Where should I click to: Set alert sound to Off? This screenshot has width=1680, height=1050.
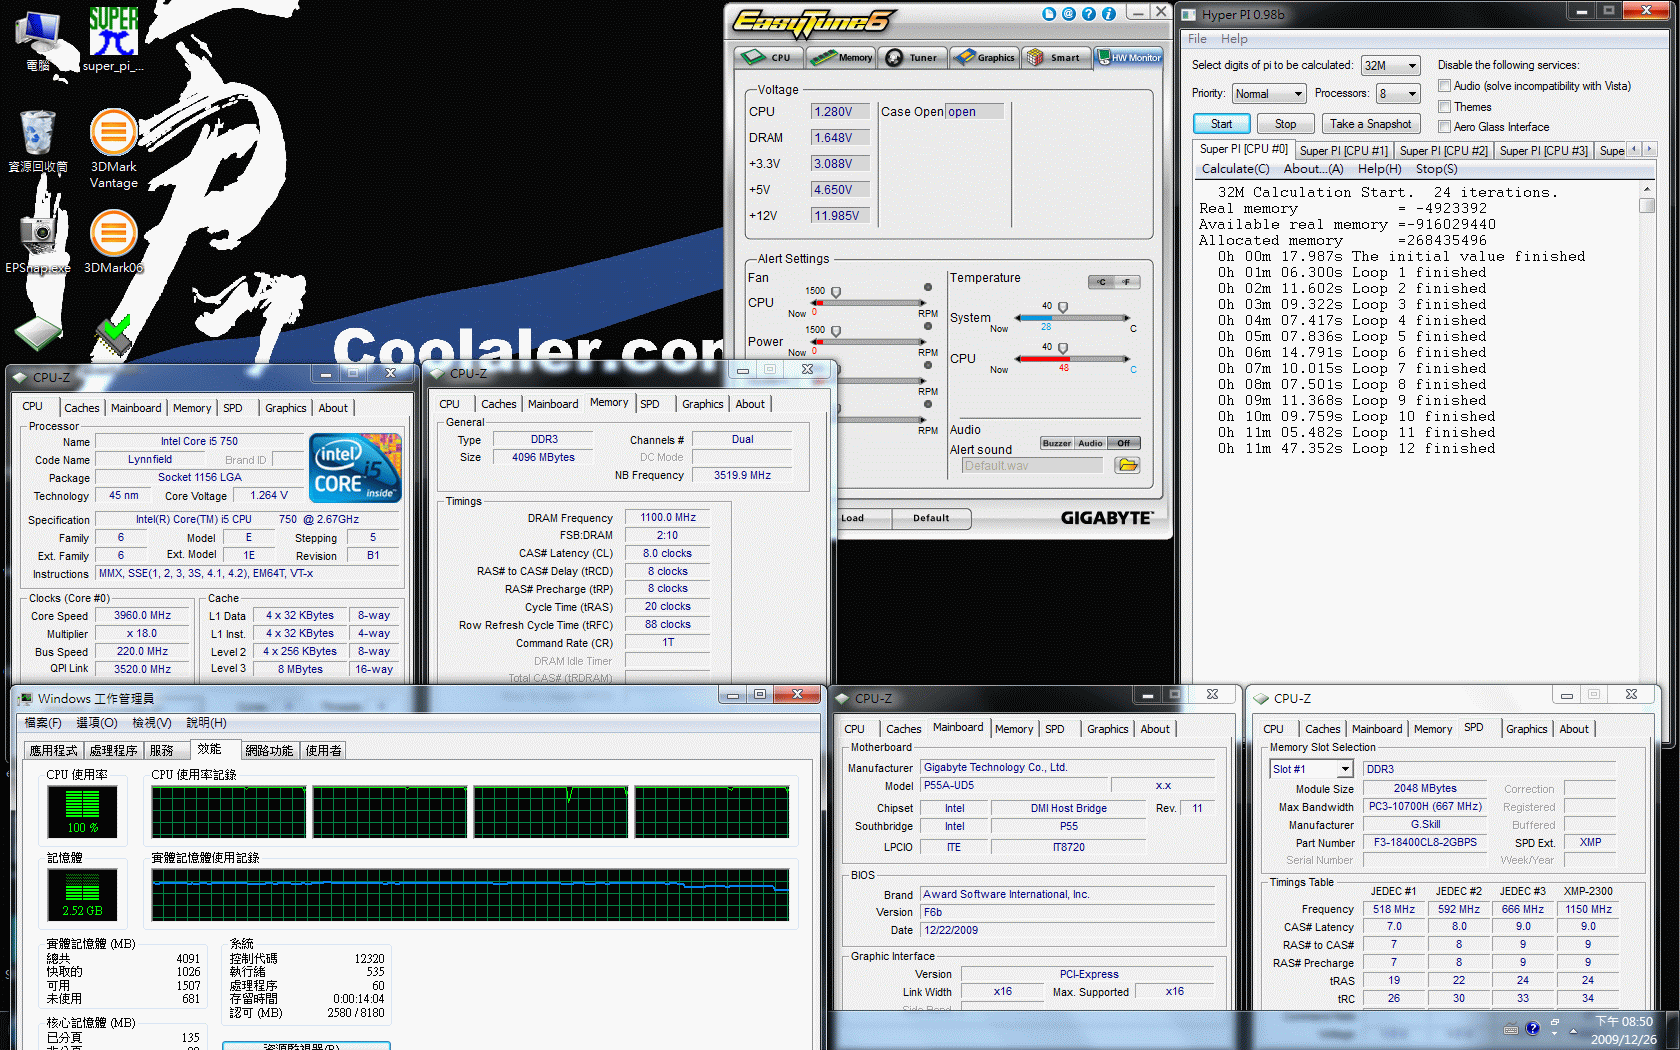click(1123, 443)
